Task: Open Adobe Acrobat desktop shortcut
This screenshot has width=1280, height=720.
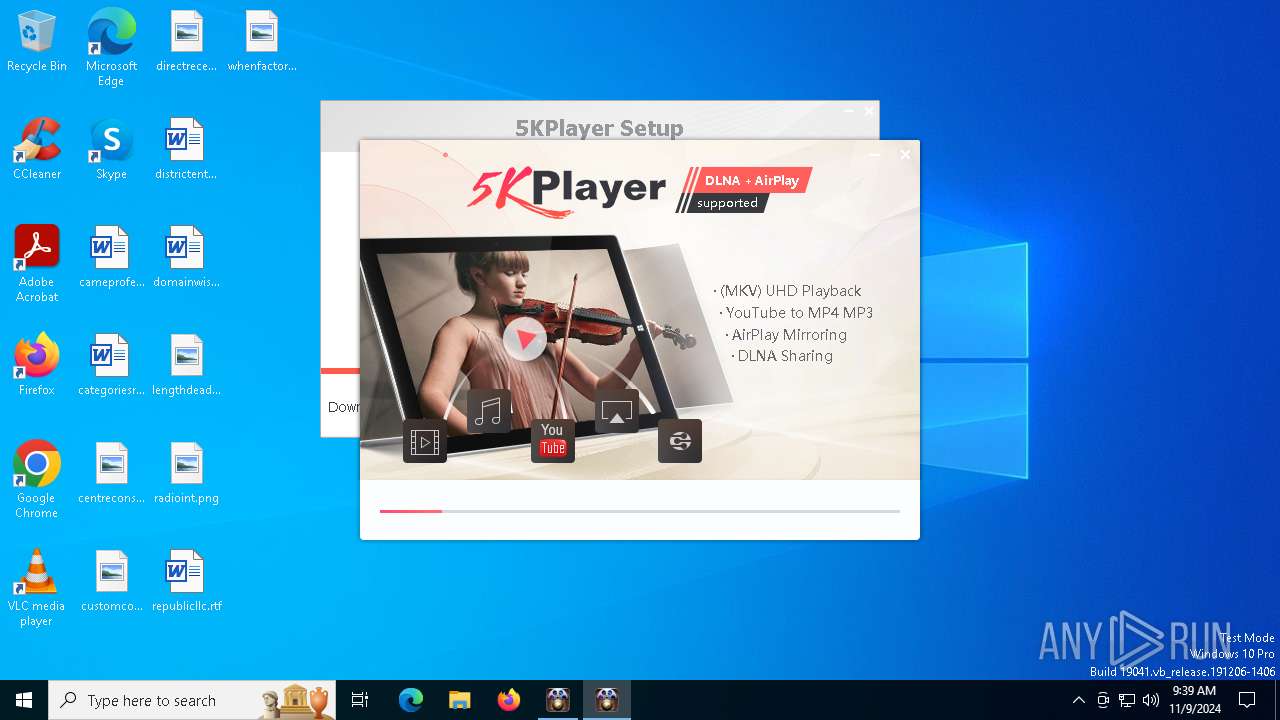Action: (37, 263)
